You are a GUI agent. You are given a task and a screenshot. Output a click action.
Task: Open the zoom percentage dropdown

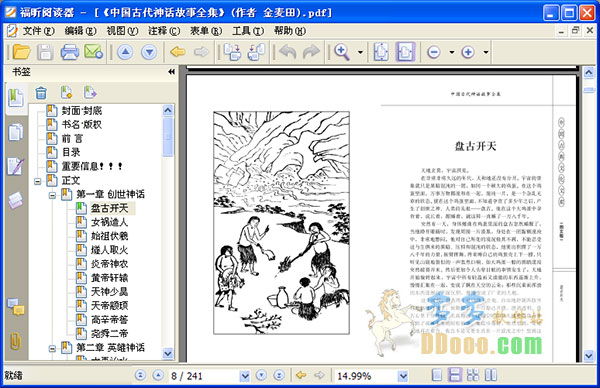[x=403, y=376]
